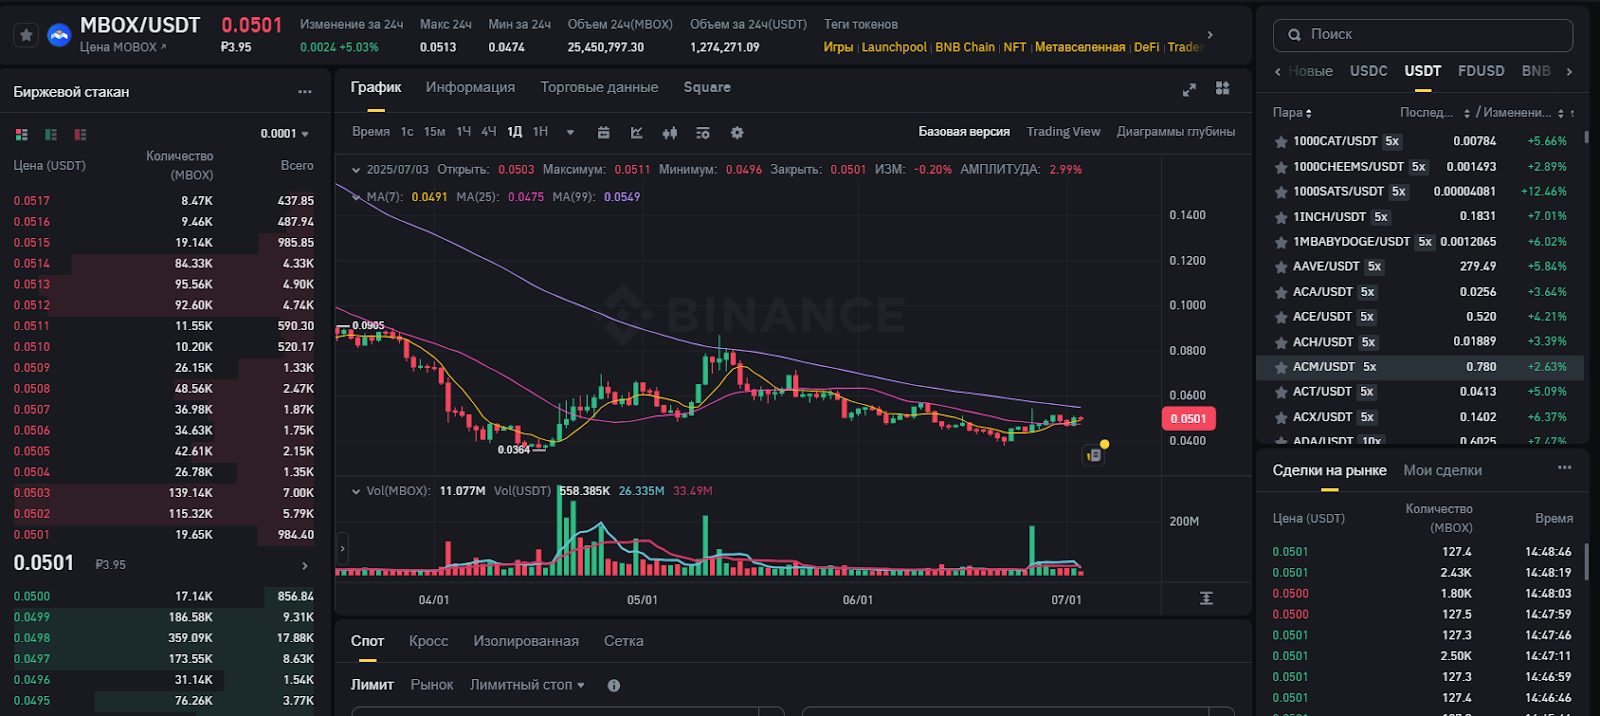Open info icon next to Лимитный стоп

pyautogui.click(x=614, y=686)
